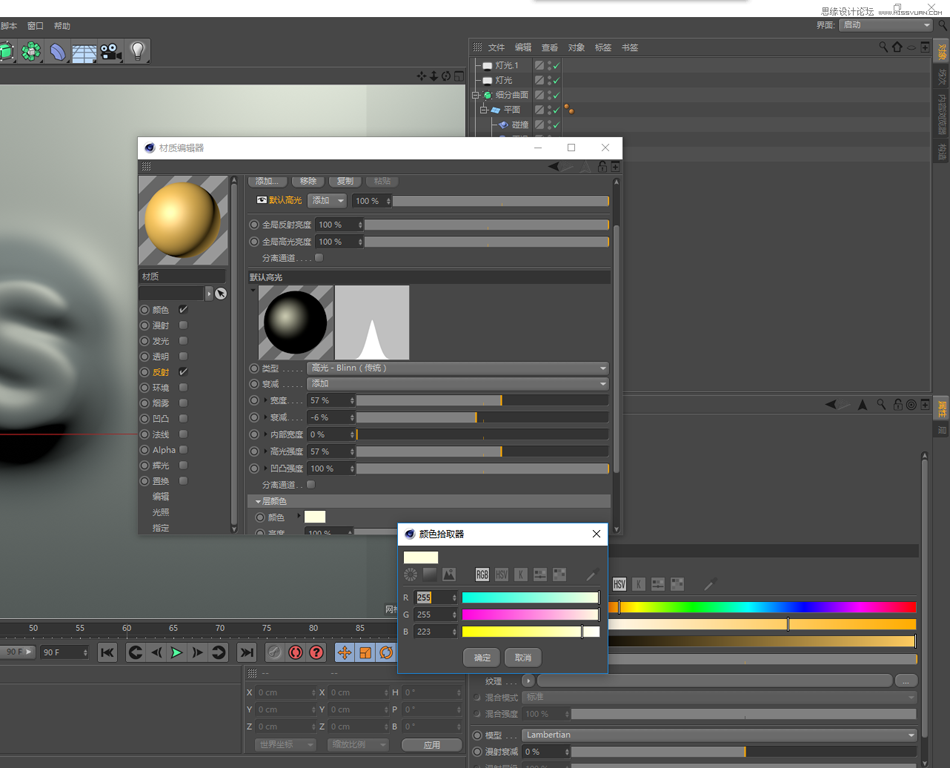Screen dimensions: 950x768
Task: Click the Object Manager search magnifier icon
Action: pyautogui.click(x=883, y=47)
